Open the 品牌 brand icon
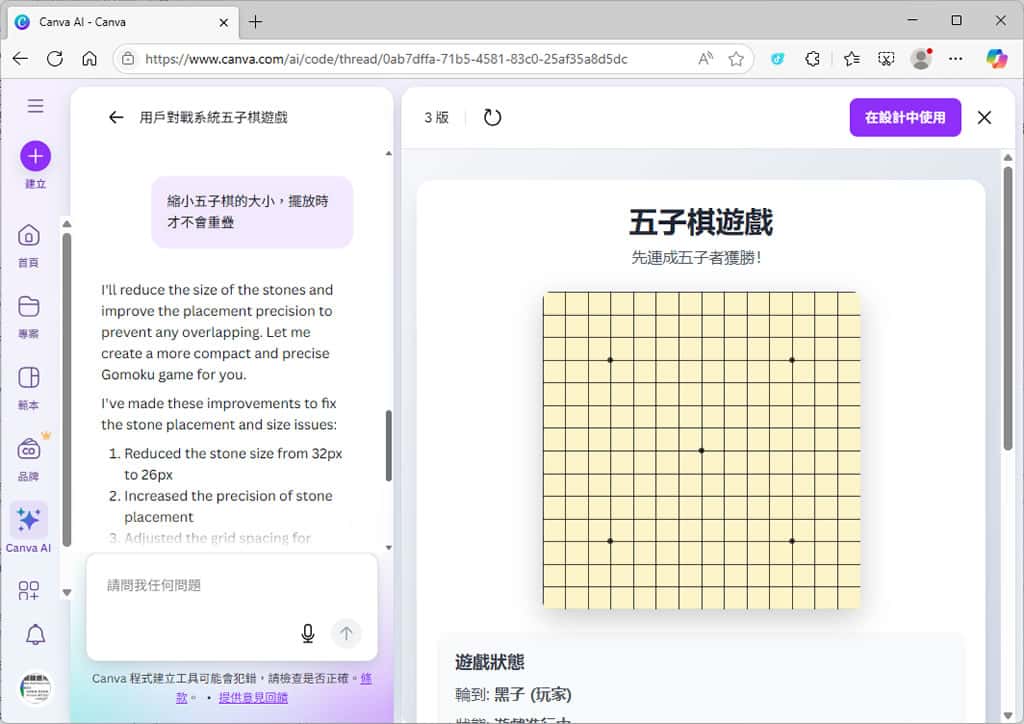This screenshot has width=1024, height=724. (x=29, y=449)
